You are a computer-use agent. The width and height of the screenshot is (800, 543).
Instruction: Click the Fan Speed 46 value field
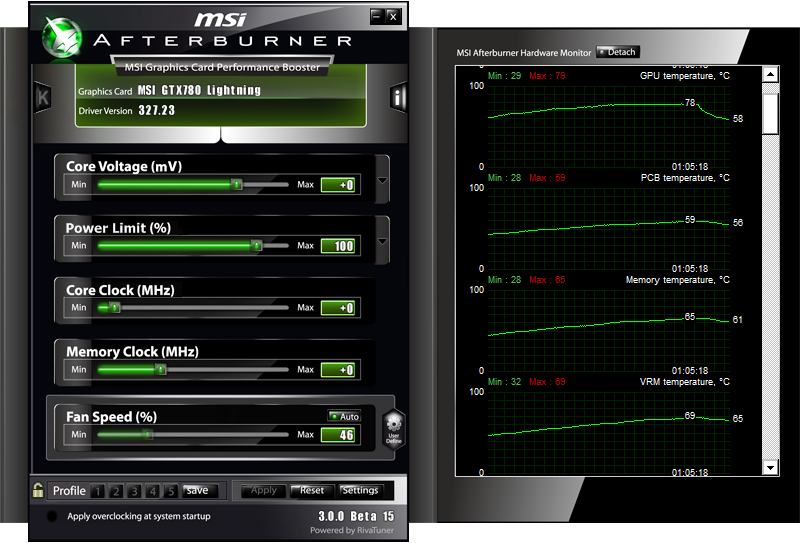(338, 435)
